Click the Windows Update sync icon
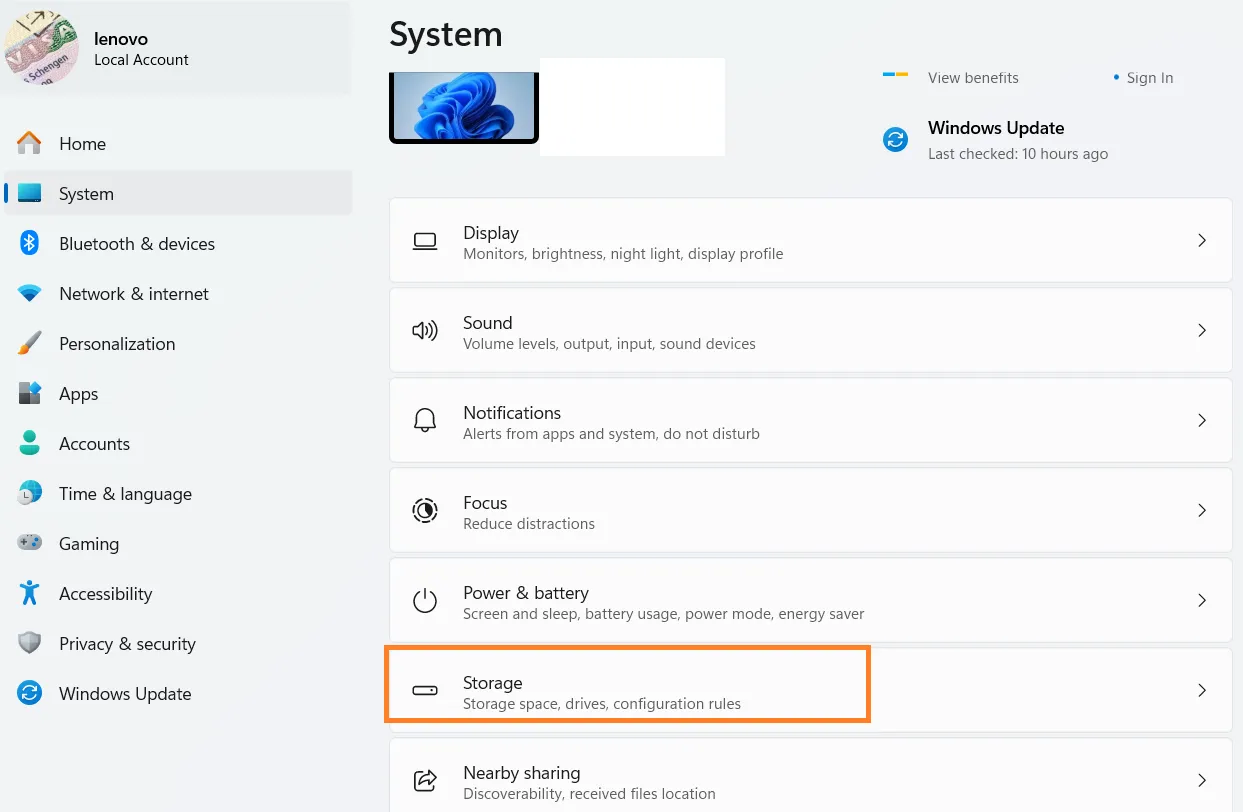The image size is (1243, 812). [x=894, y=140]
